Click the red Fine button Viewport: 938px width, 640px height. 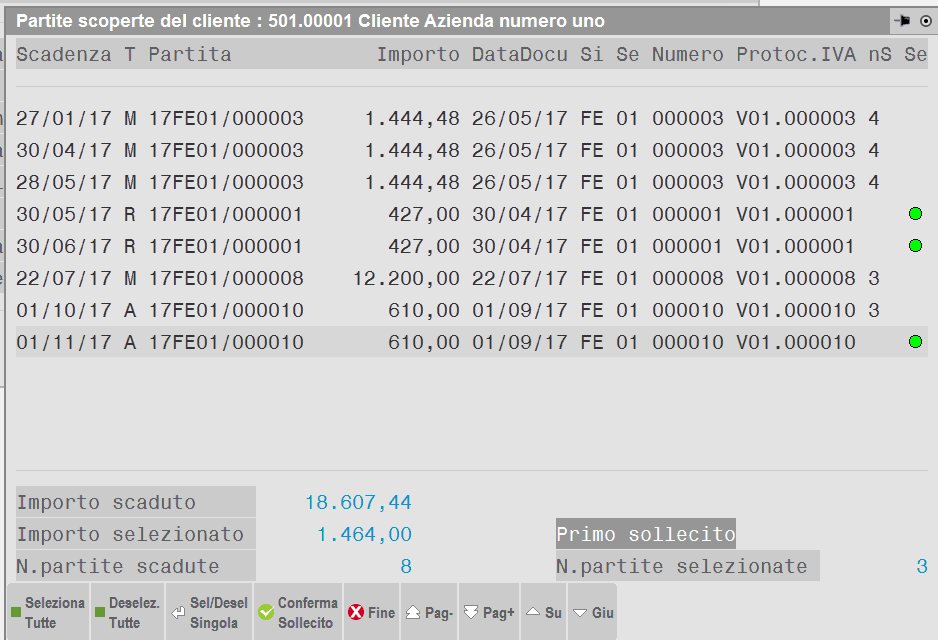[x=371, y=613]
